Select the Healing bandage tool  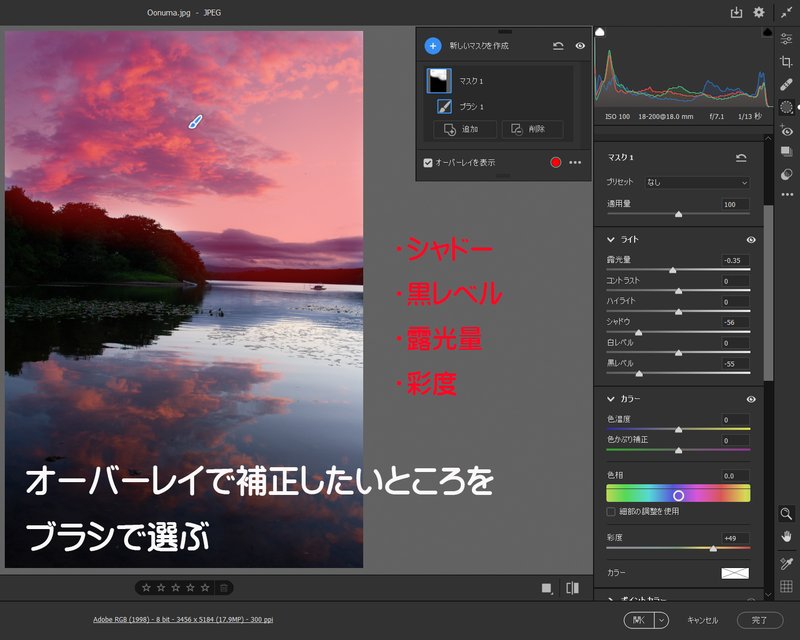pyautogui.click(x=786, y=85)
